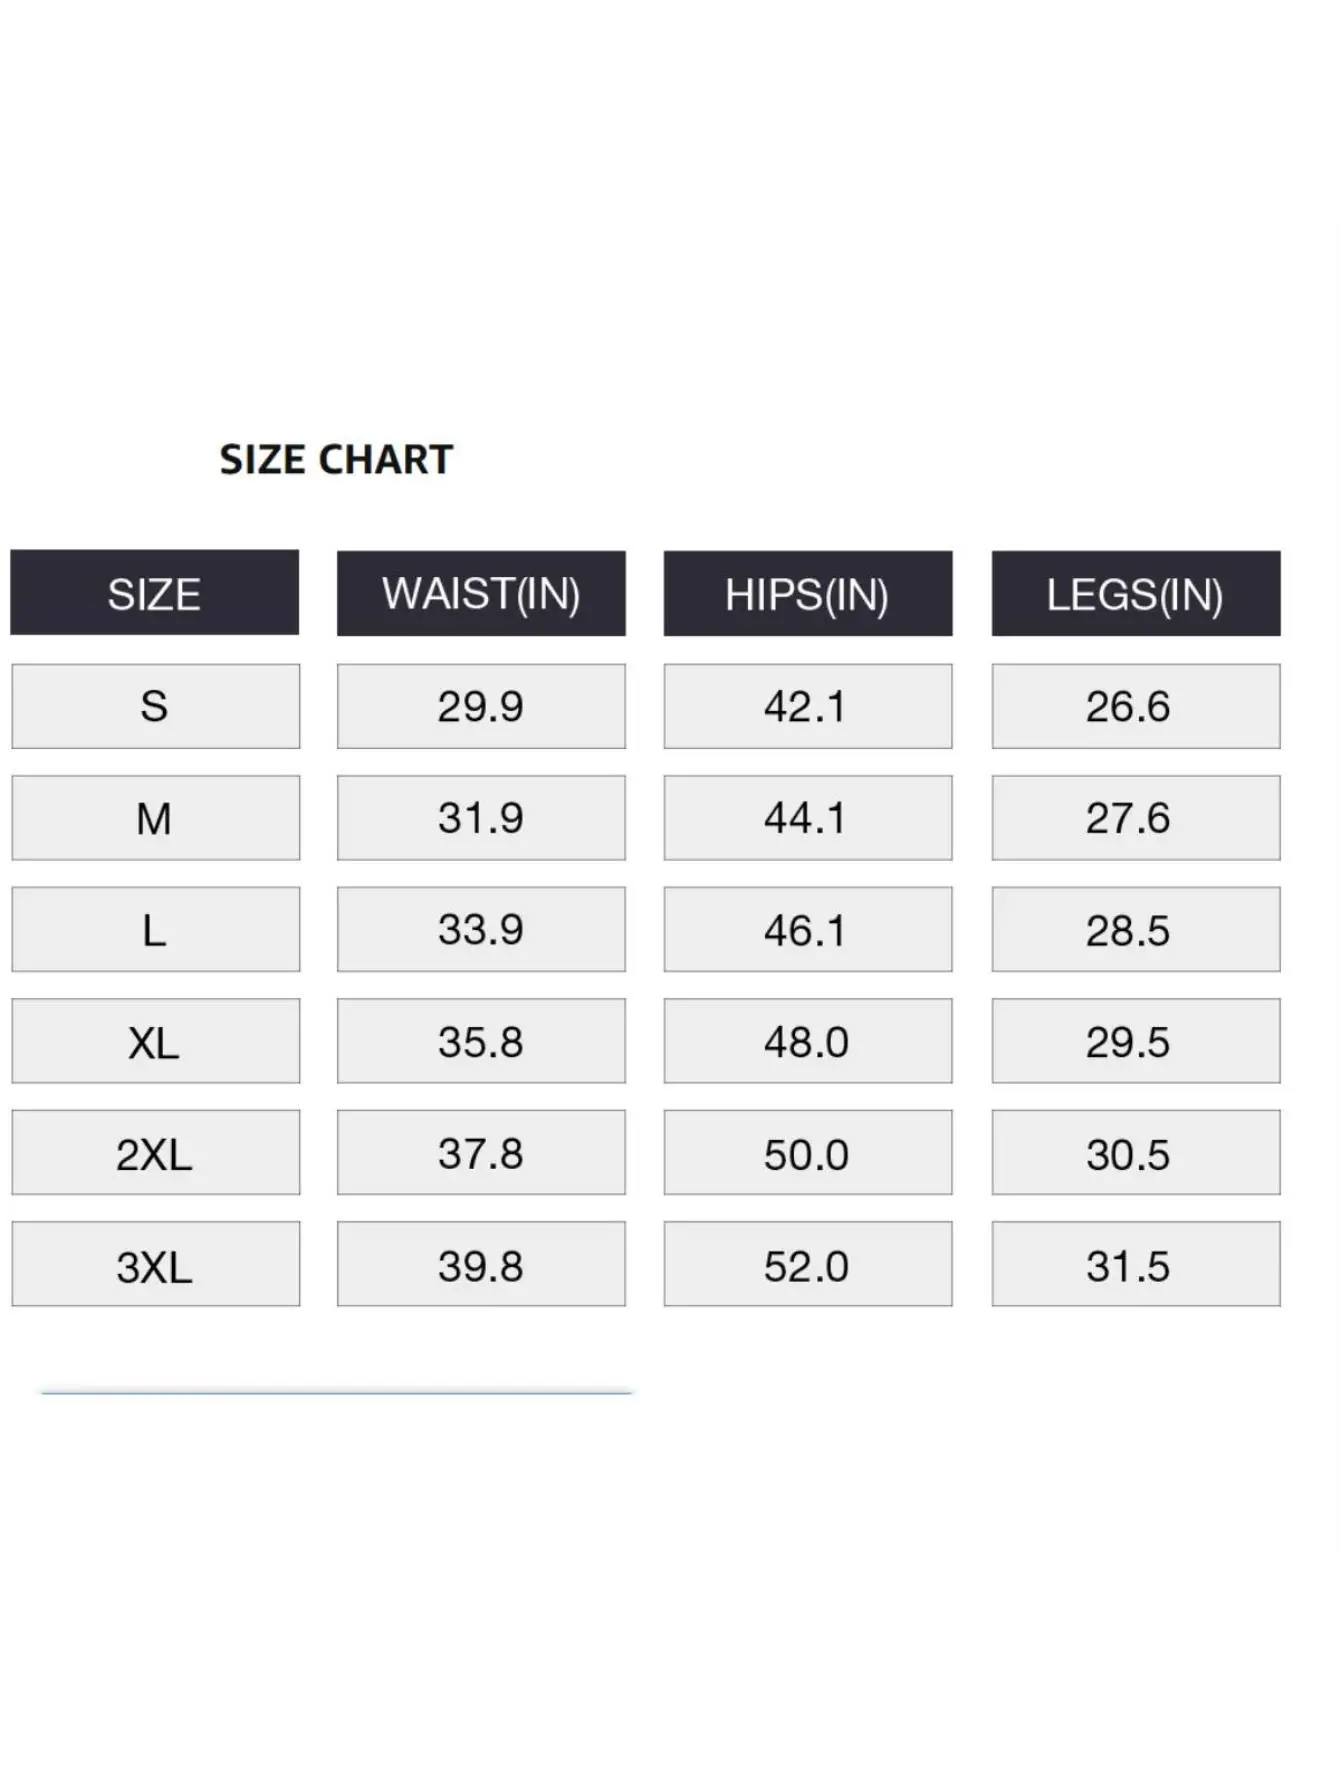This screenshot has height=1785, width=1340.
Task: Click the S size cell
Action: point(155,706)
